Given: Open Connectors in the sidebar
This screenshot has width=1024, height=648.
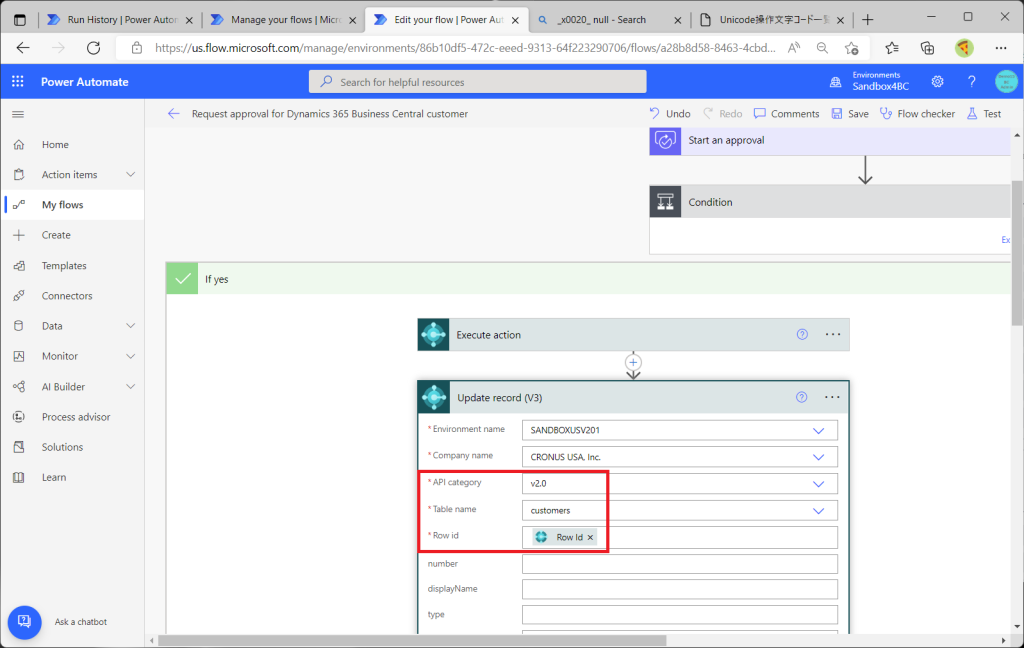Looking at the screenshot, I should [x=72, y=296].
